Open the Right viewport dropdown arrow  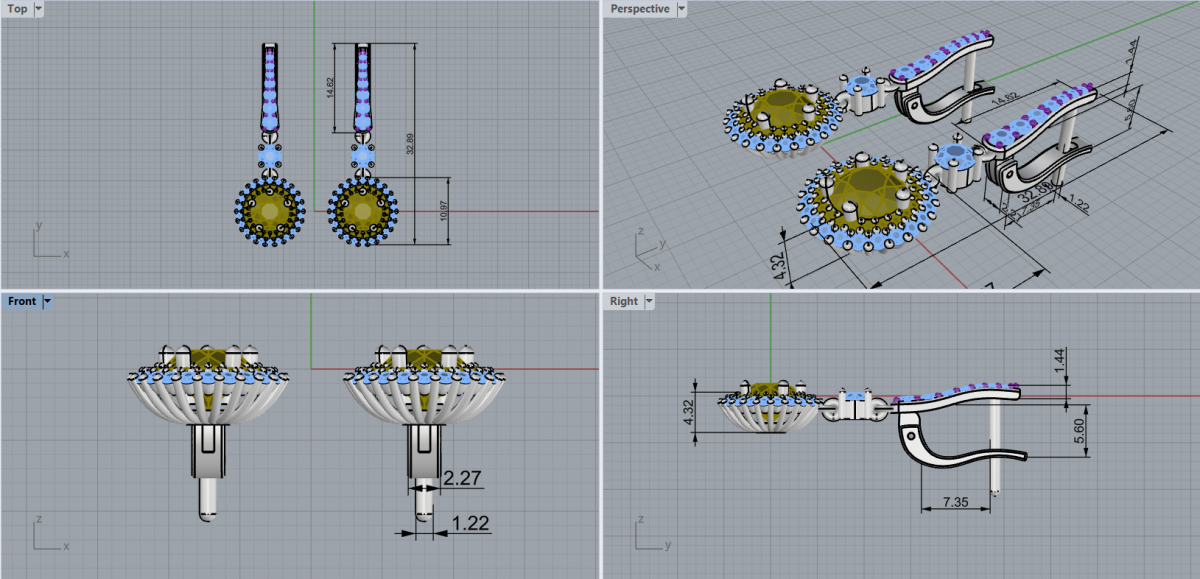649,301
